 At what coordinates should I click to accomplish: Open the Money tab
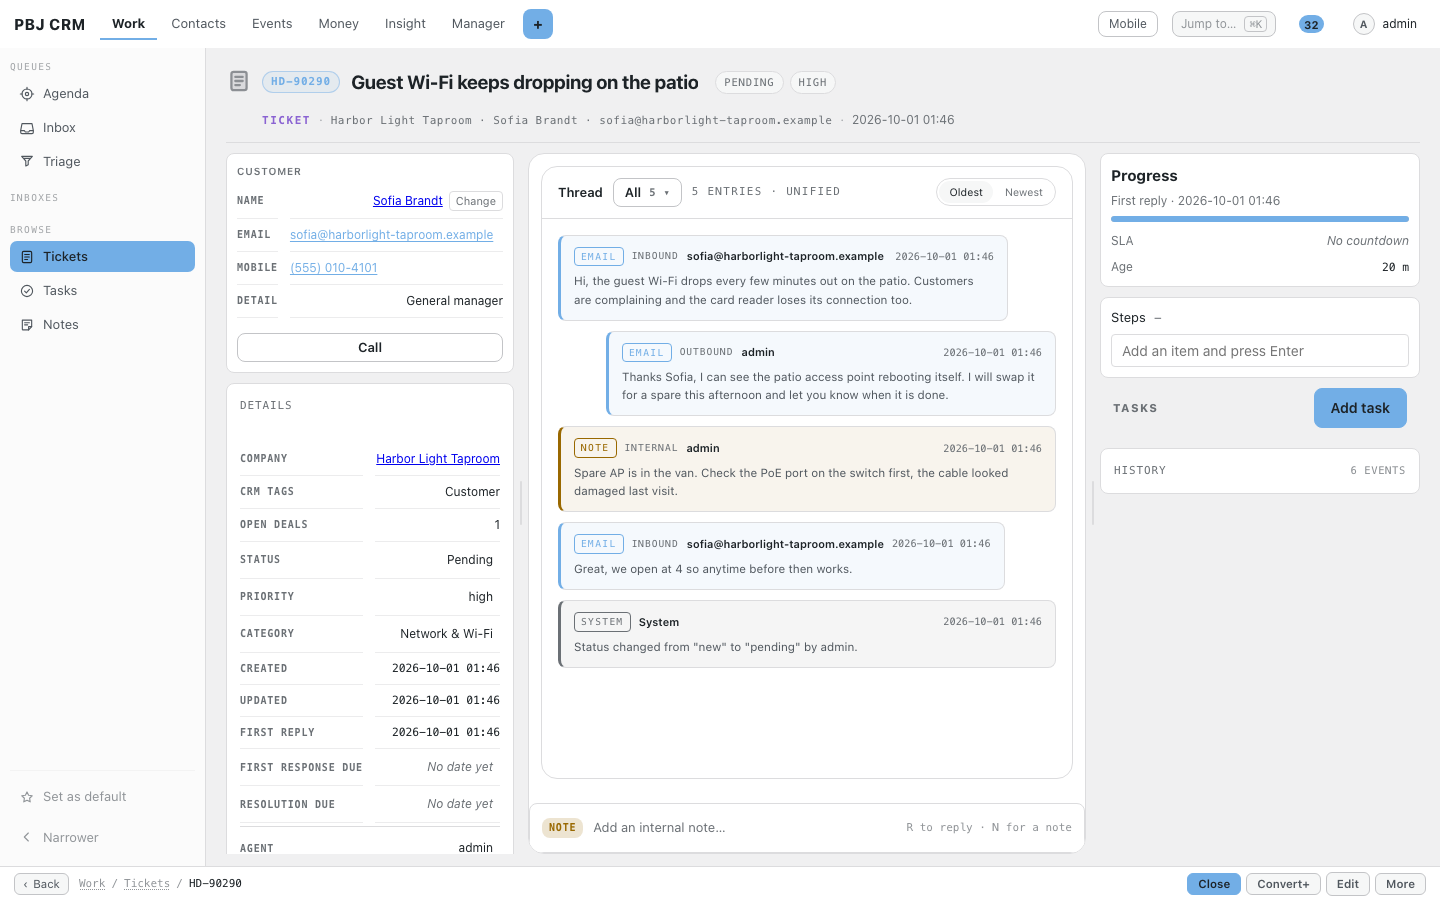tap(338, 24)
